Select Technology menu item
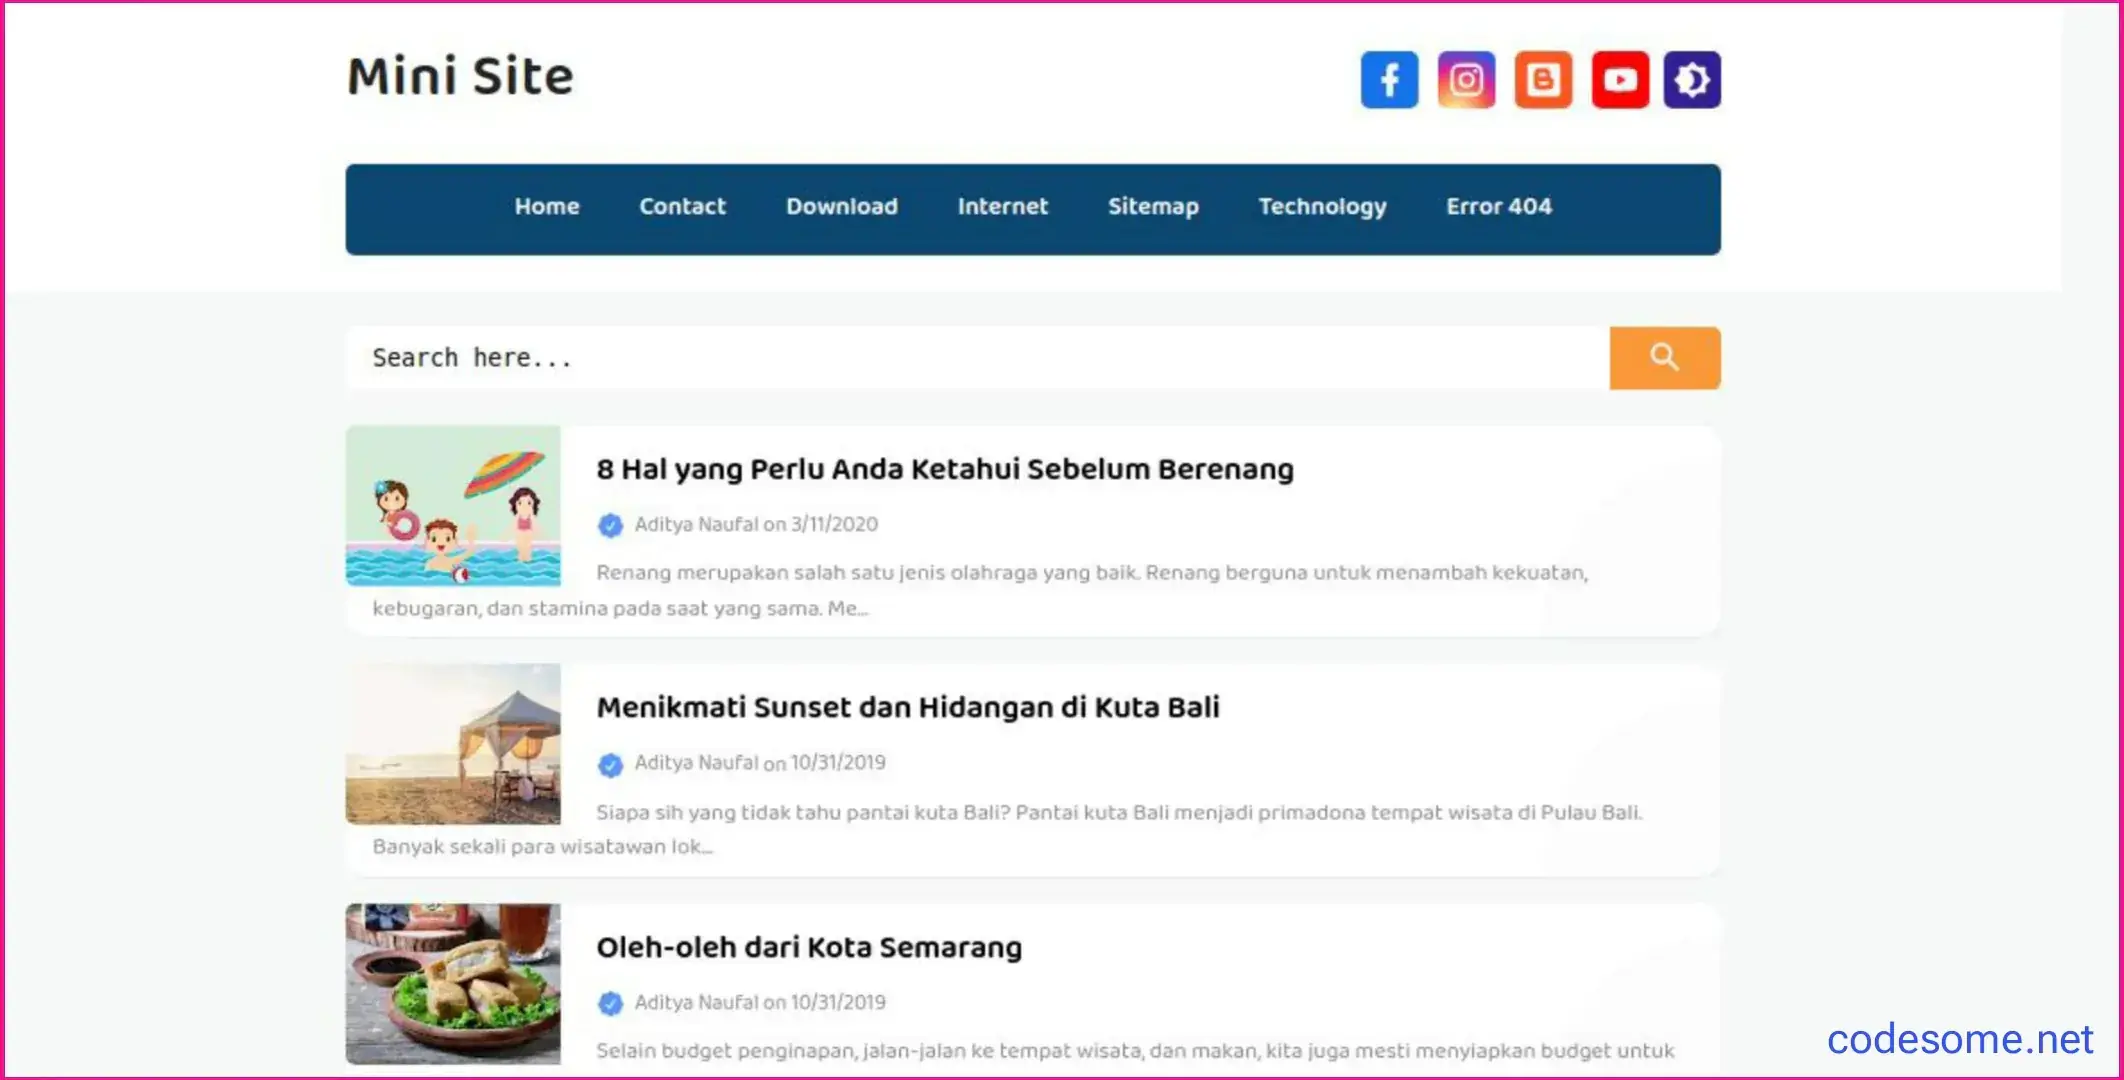 (1322, 207)
